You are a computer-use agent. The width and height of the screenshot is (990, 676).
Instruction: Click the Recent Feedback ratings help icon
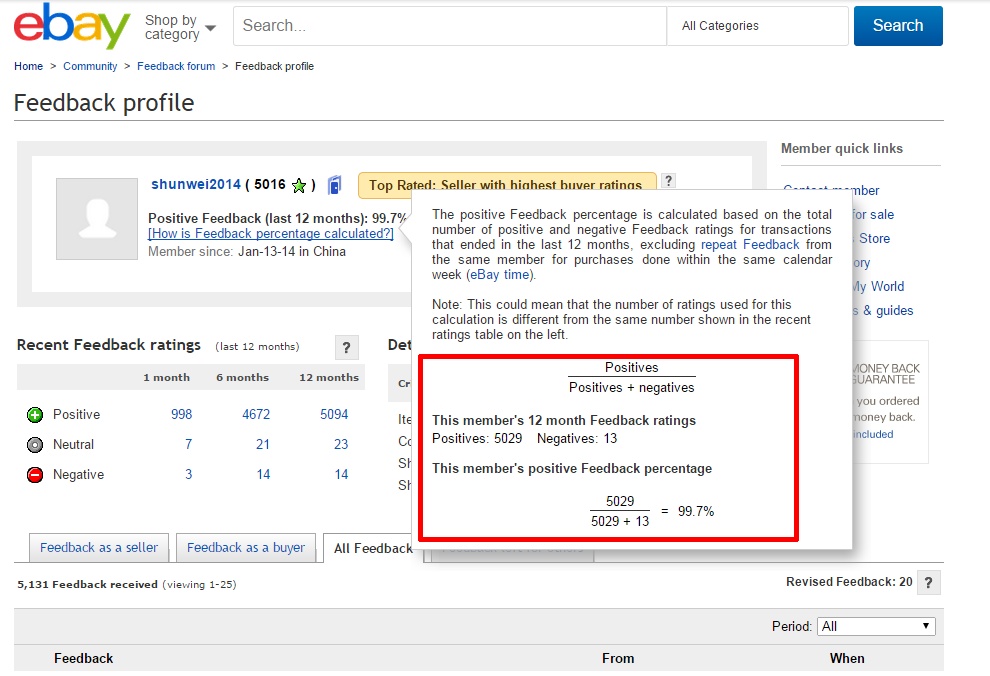tap(345, 347)
